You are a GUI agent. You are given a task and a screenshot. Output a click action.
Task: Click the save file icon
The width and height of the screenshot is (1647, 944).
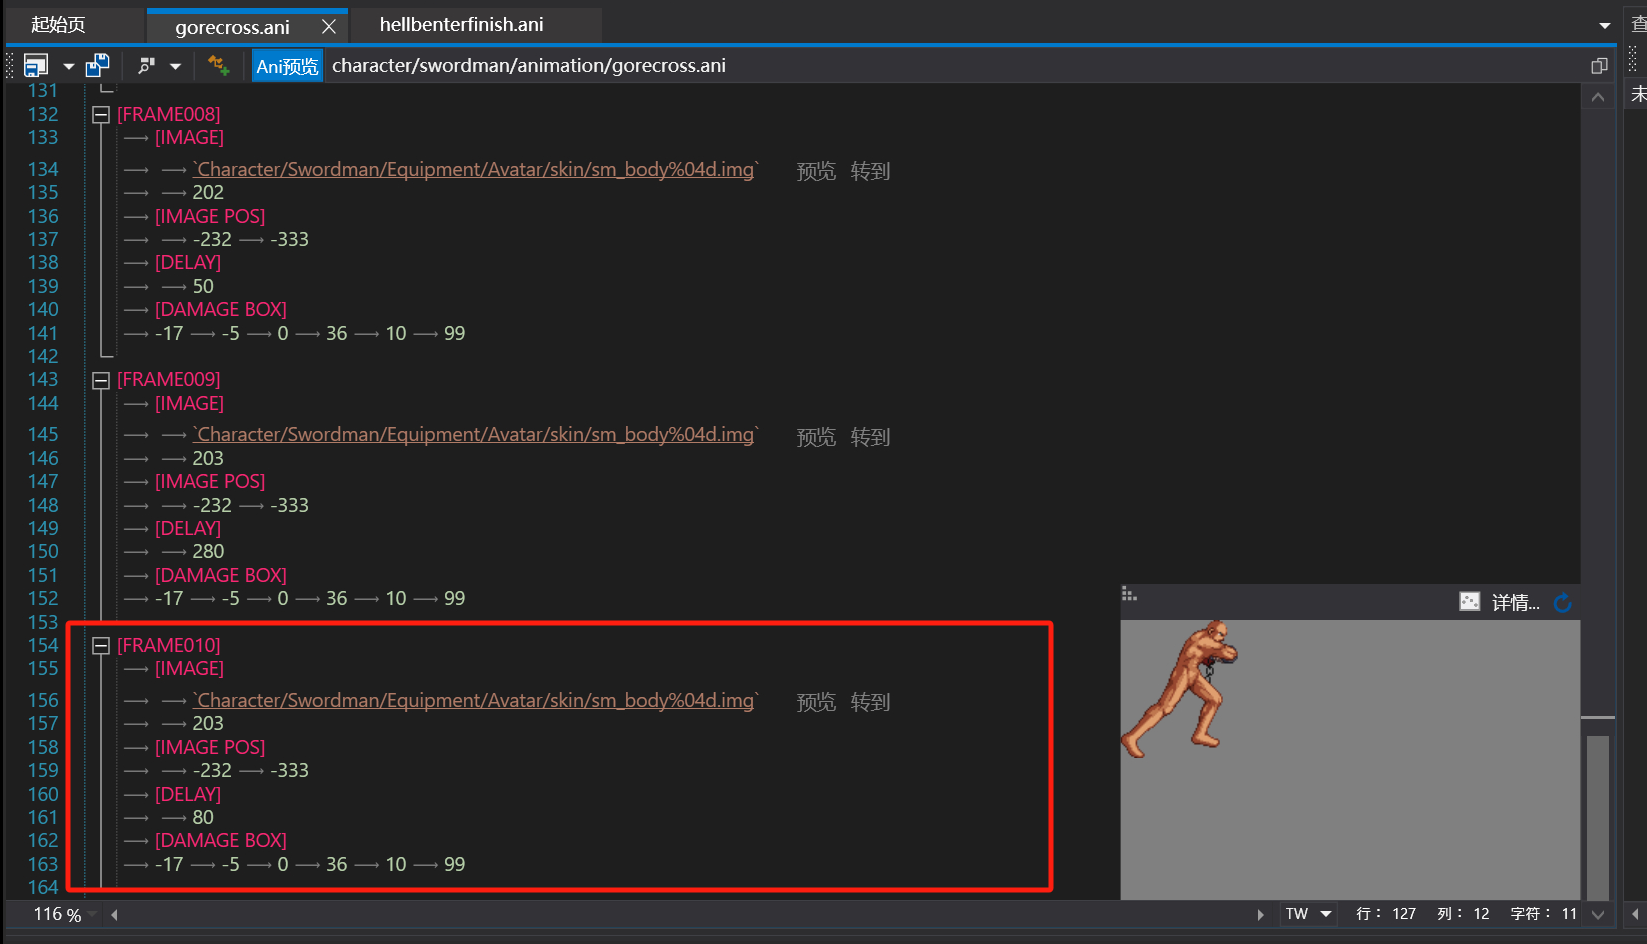point(36,66)
